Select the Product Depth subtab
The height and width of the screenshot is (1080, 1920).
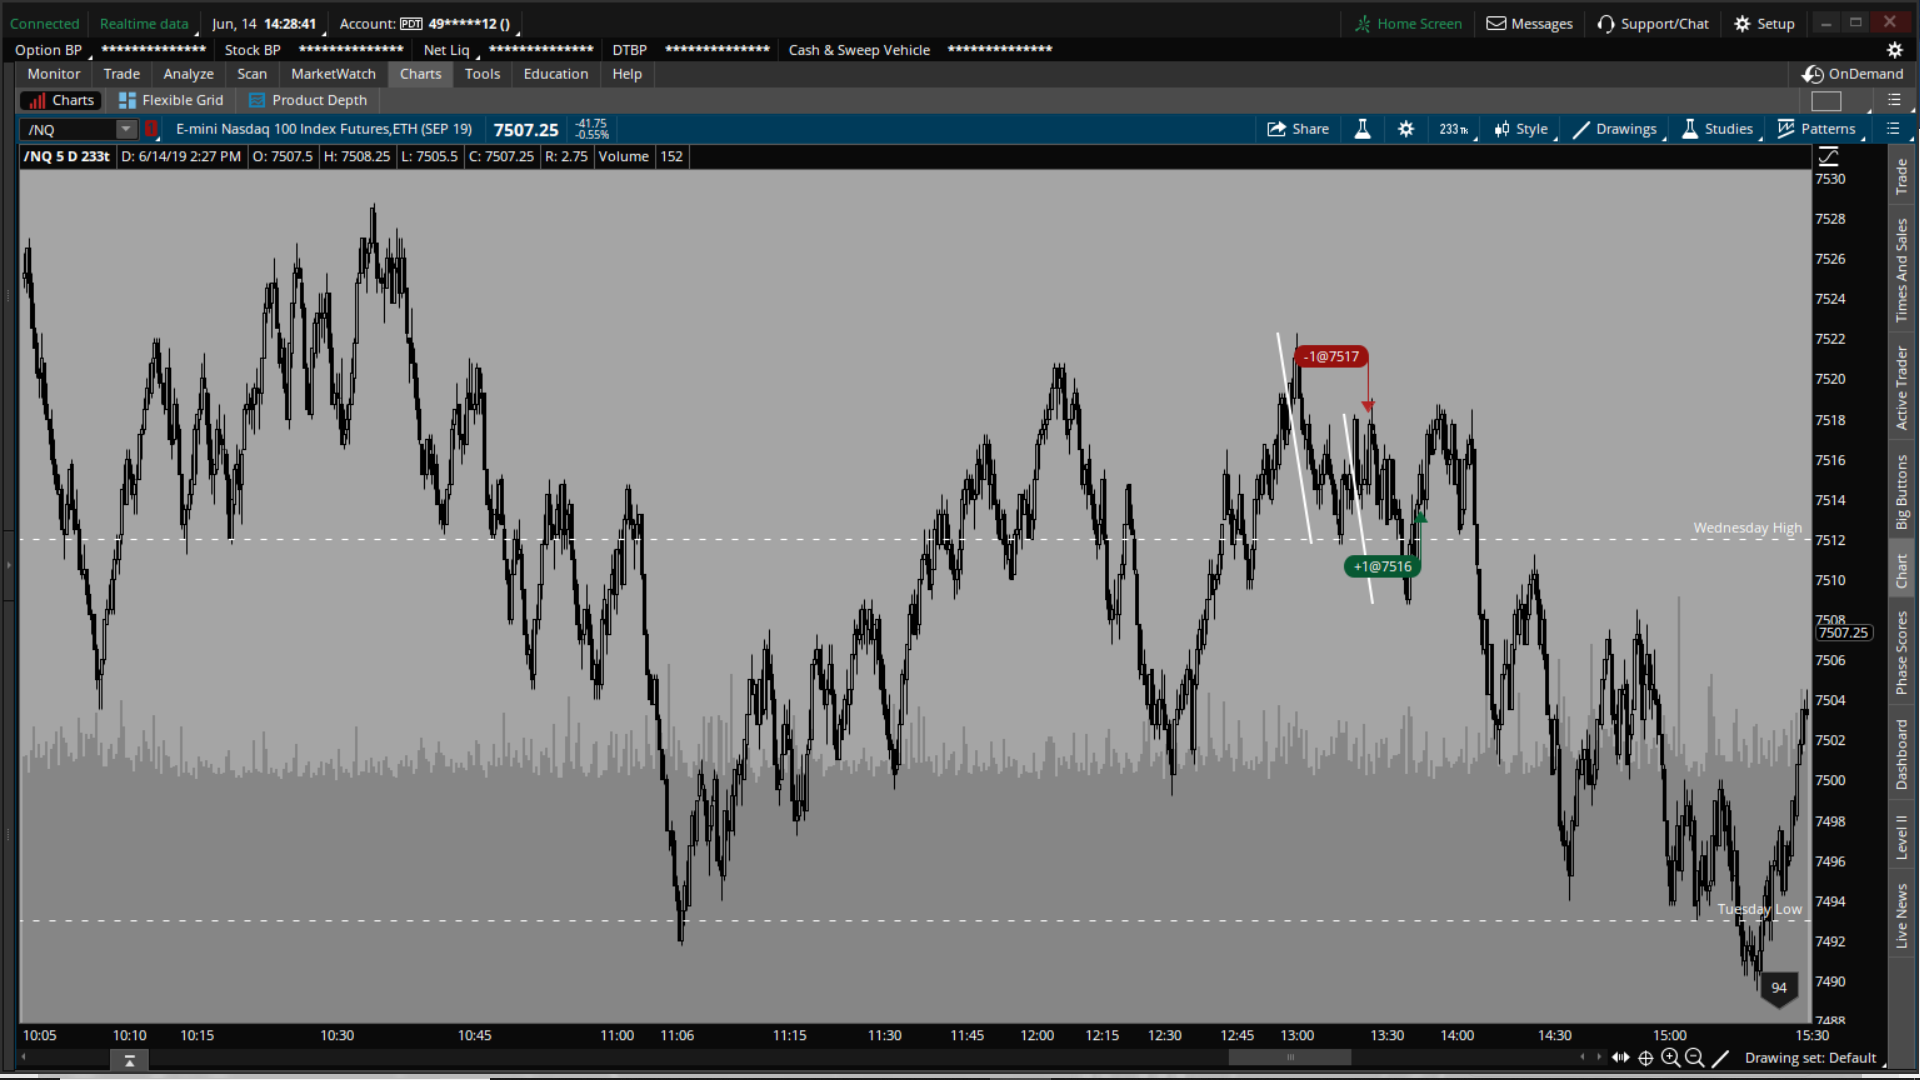pos(308,100)
